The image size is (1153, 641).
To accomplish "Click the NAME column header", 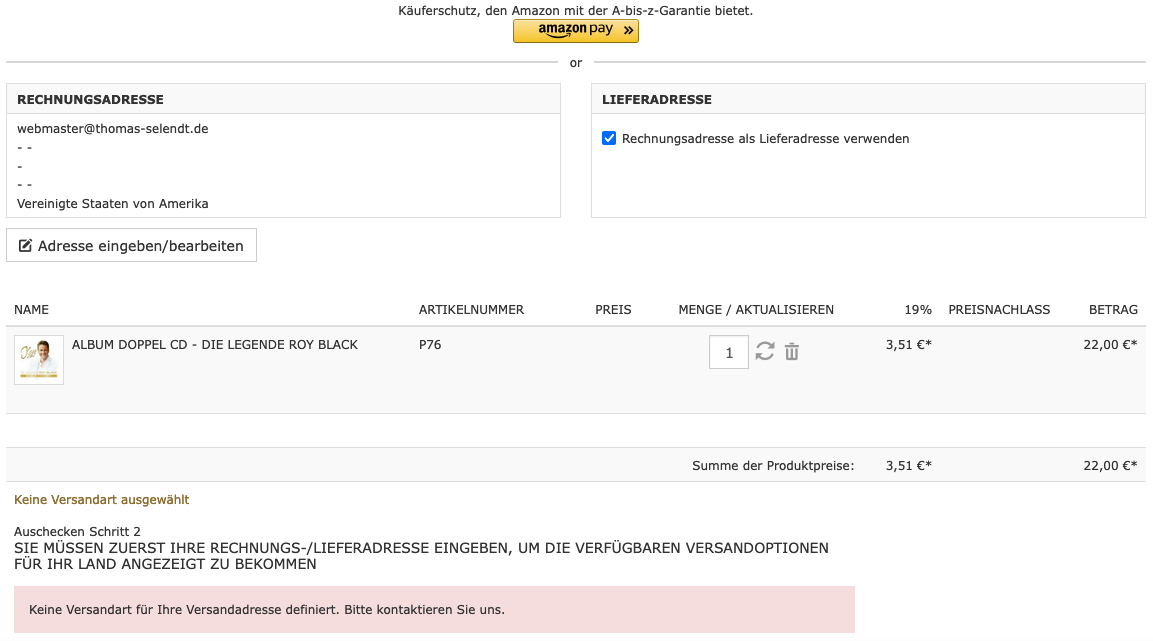I will pyautogui.click(x=31, y=310).
